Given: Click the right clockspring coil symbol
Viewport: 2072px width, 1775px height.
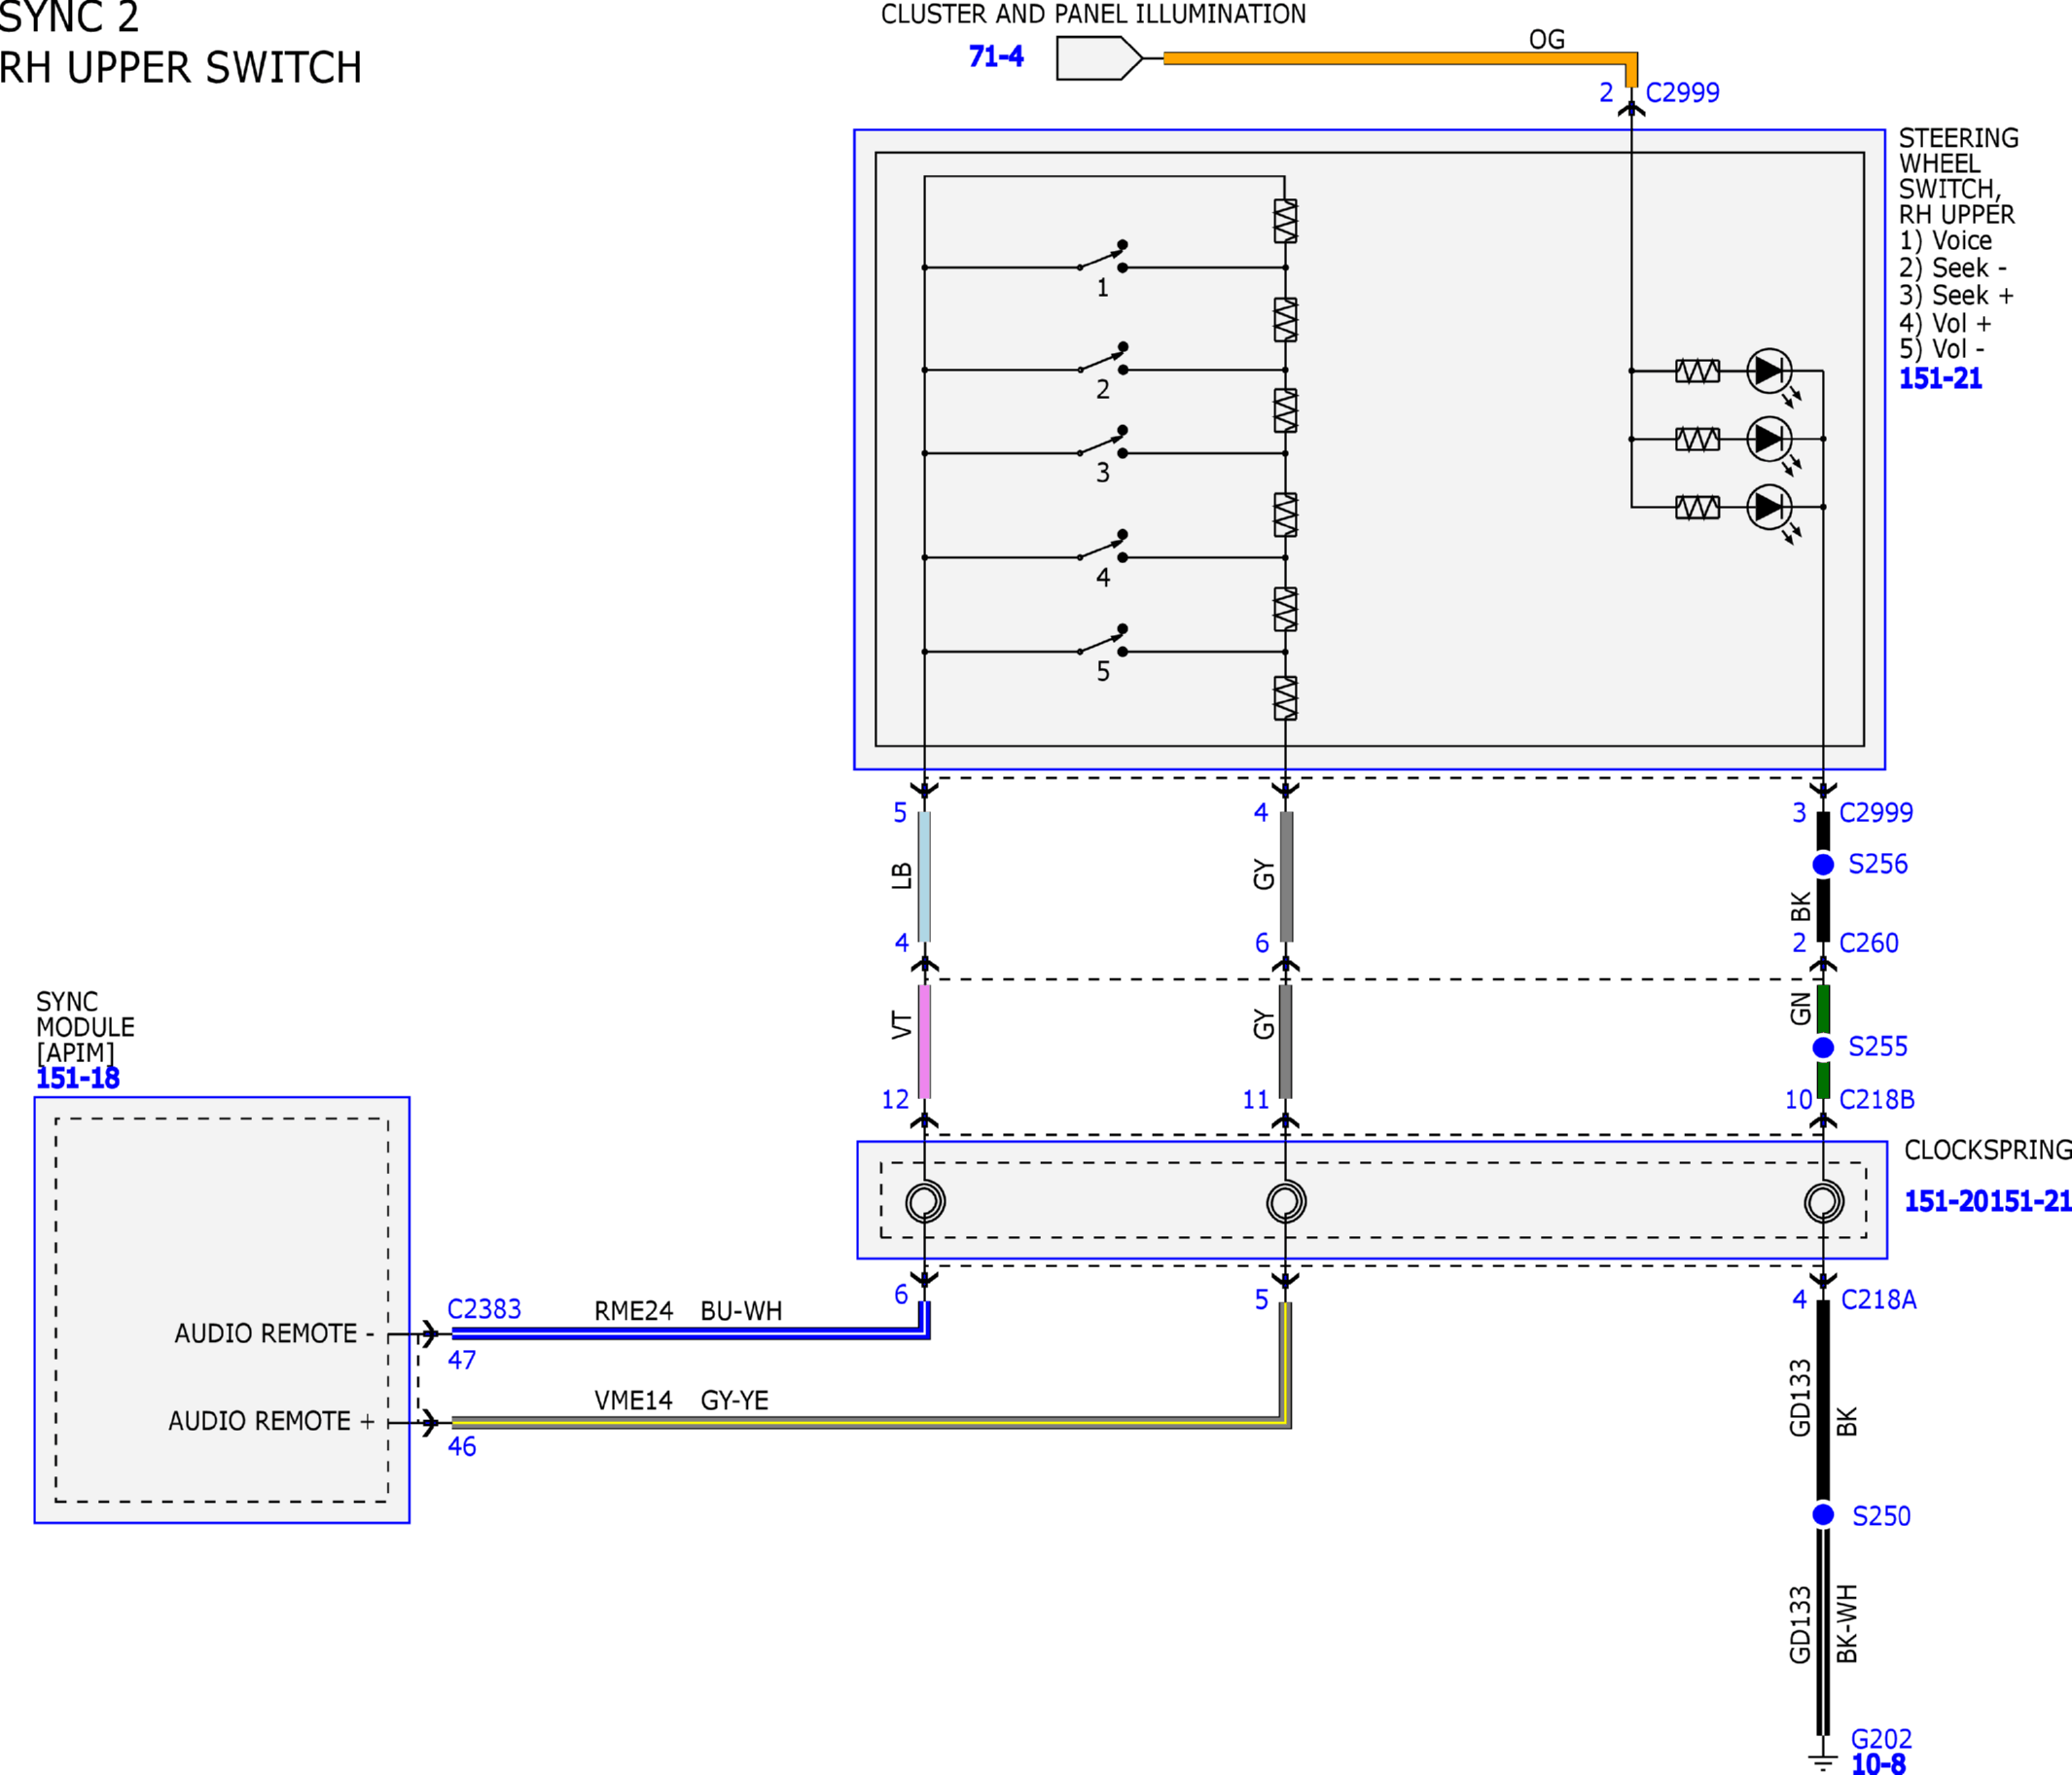Looking at the screenshot, I should pyautogui.click(x=1823, y=1201).
